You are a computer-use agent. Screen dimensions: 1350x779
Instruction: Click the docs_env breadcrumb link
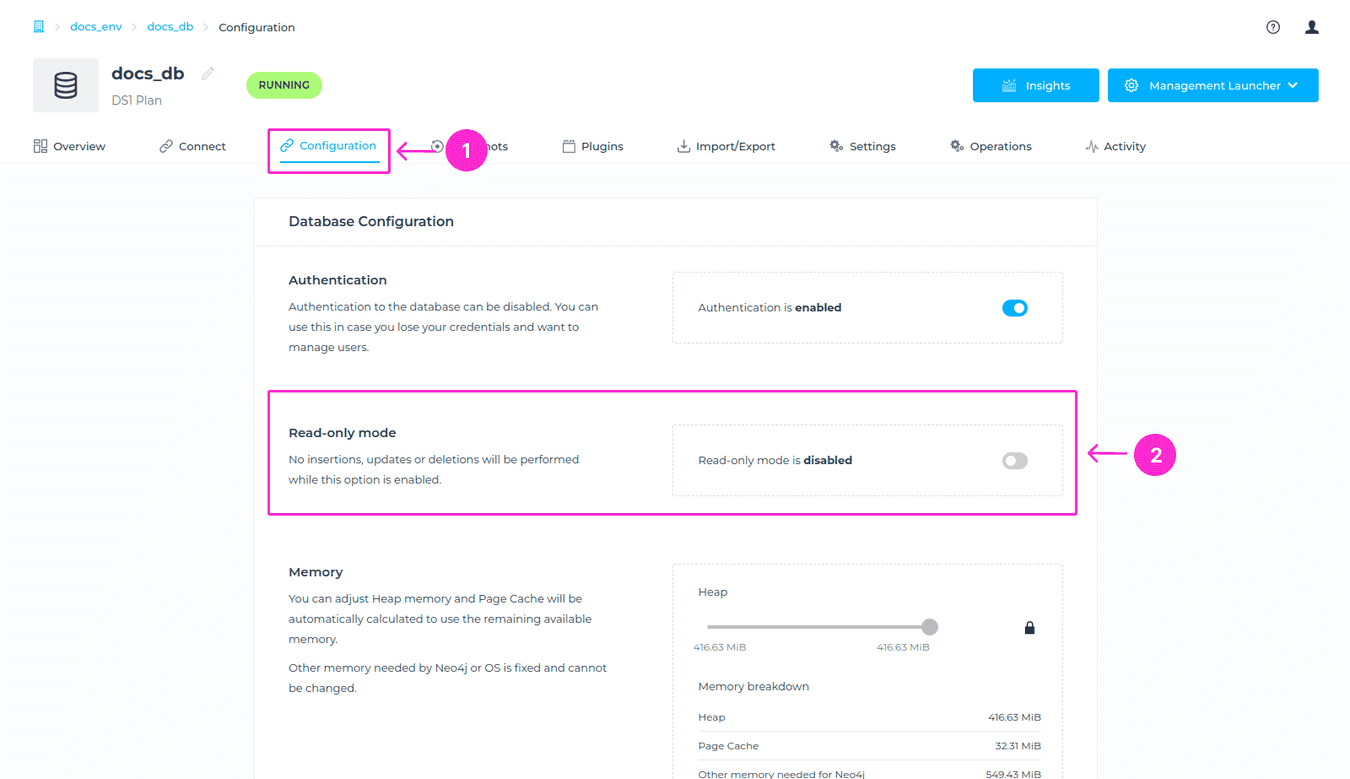pyautogui.click(x=96, y=26)
